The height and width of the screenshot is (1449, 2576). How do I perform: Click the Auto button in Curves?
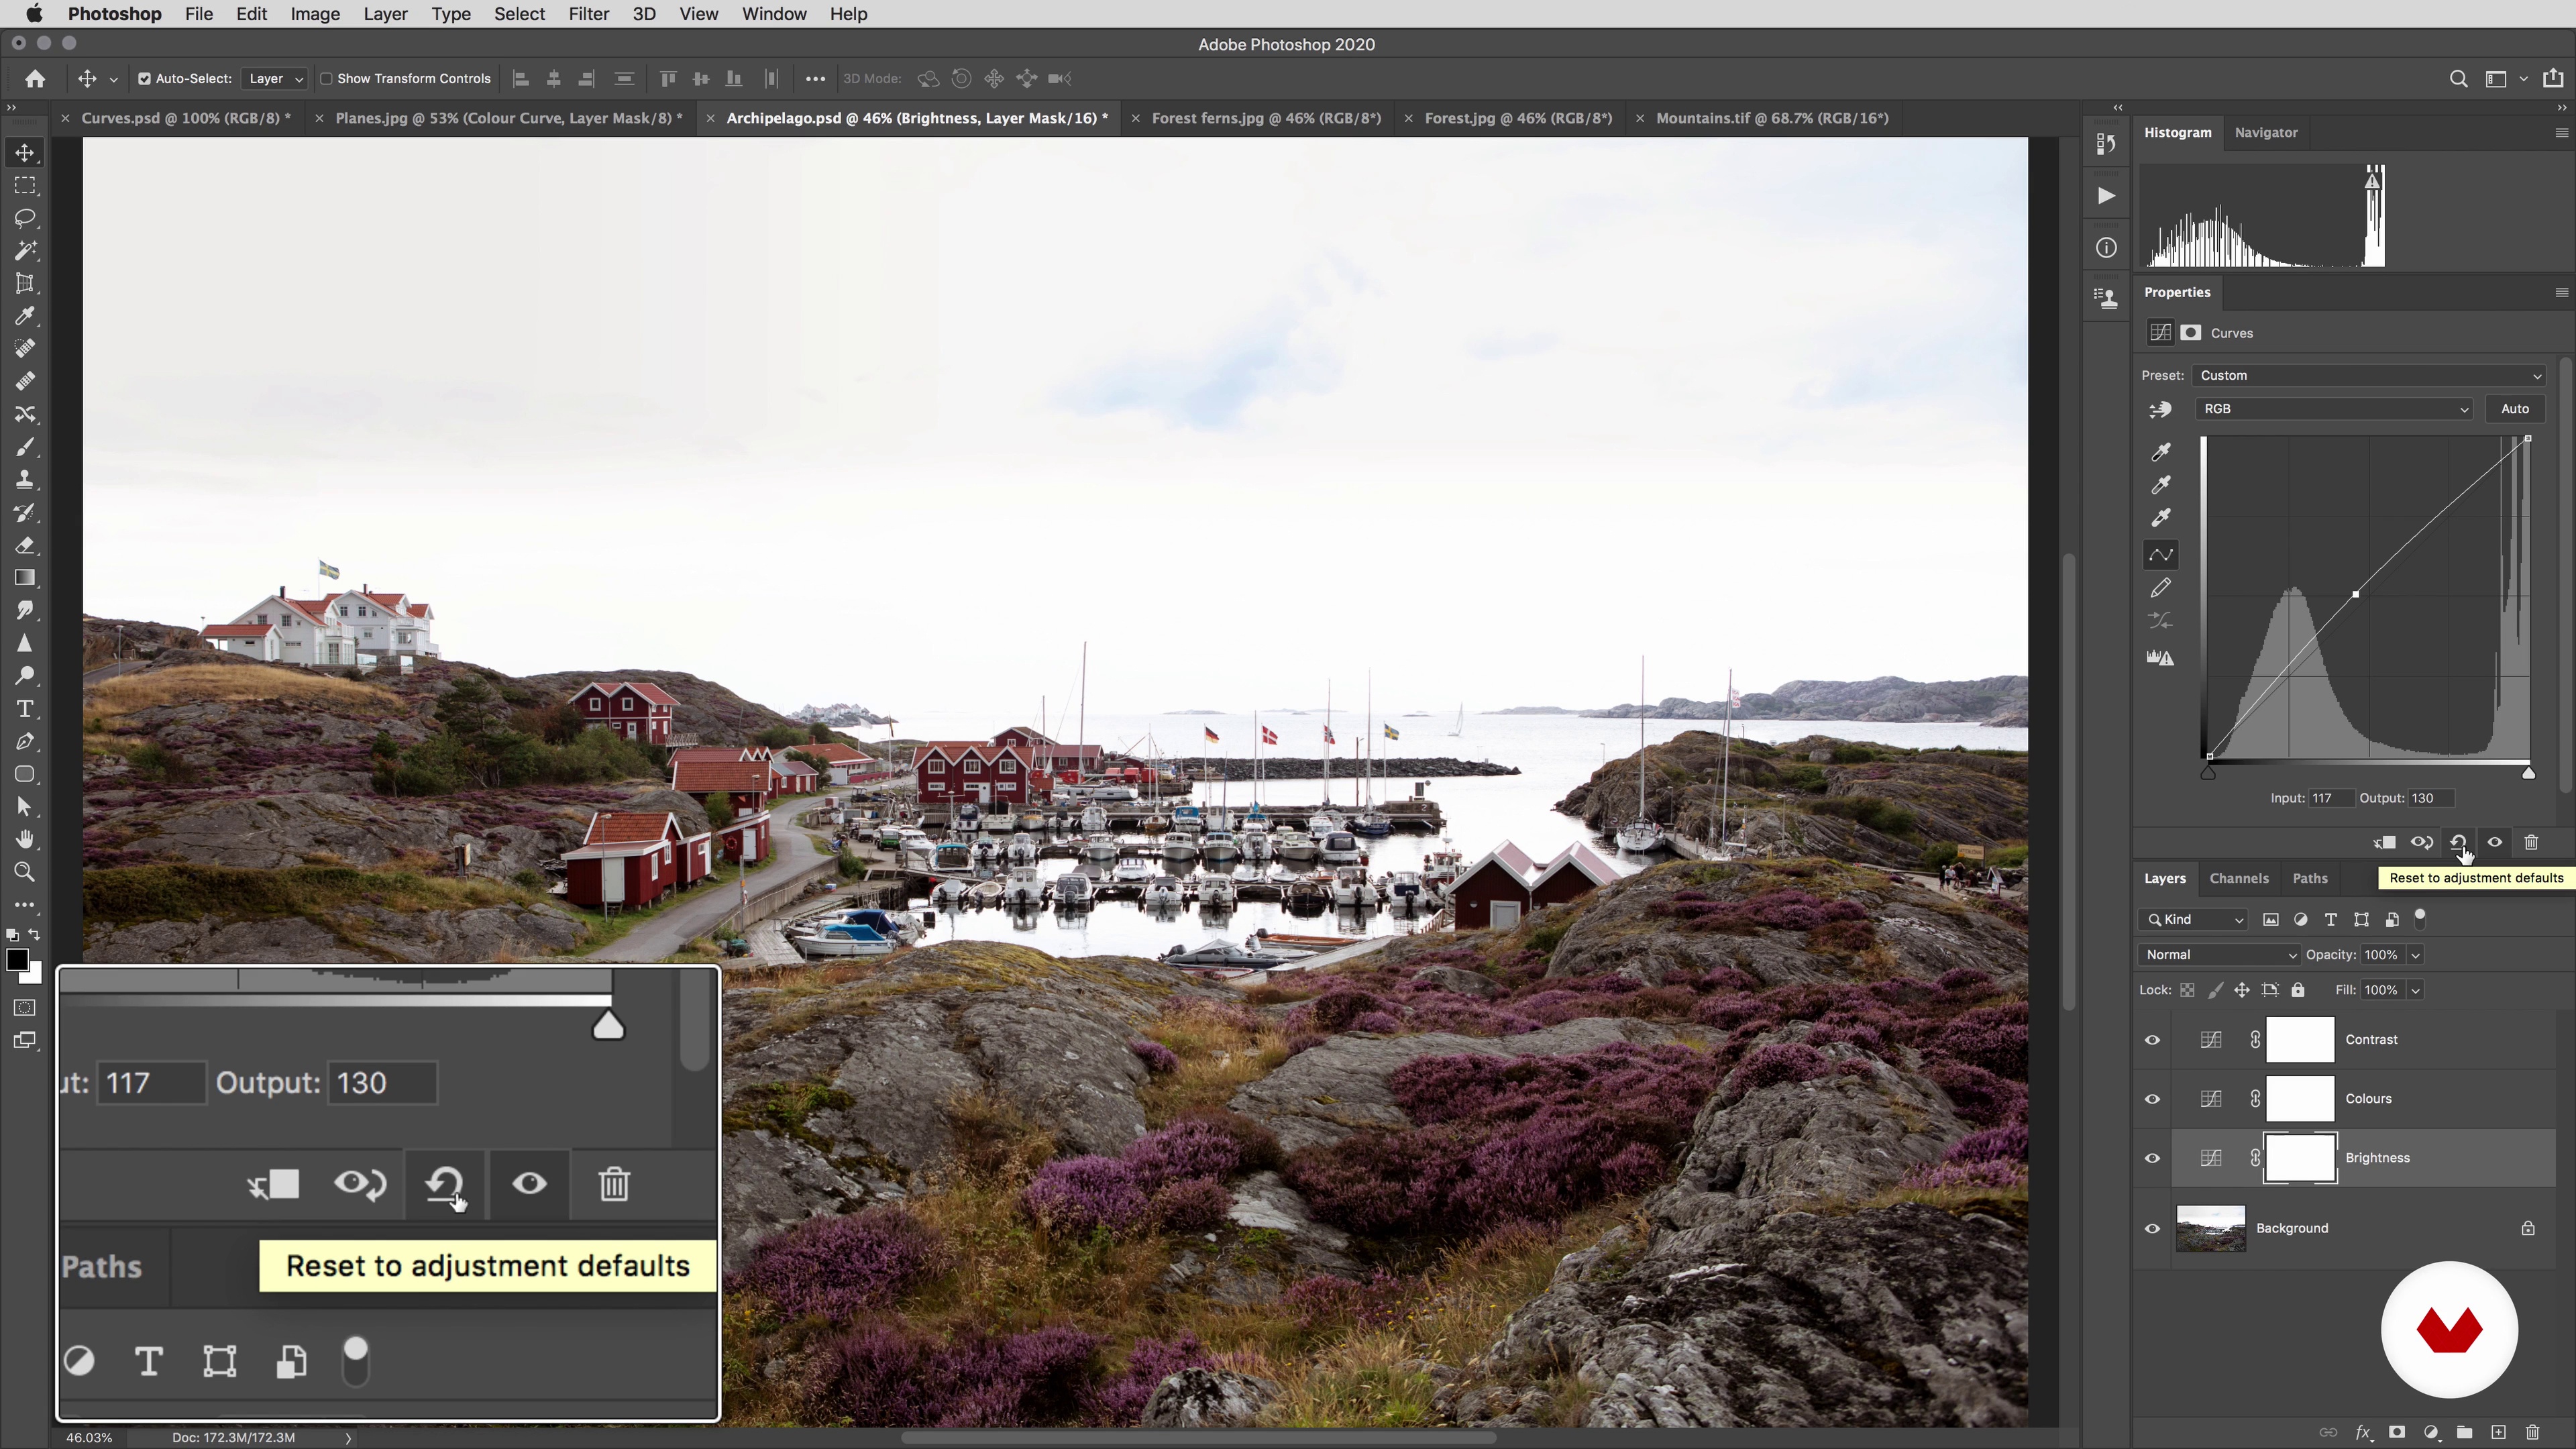pos(2514,409)
